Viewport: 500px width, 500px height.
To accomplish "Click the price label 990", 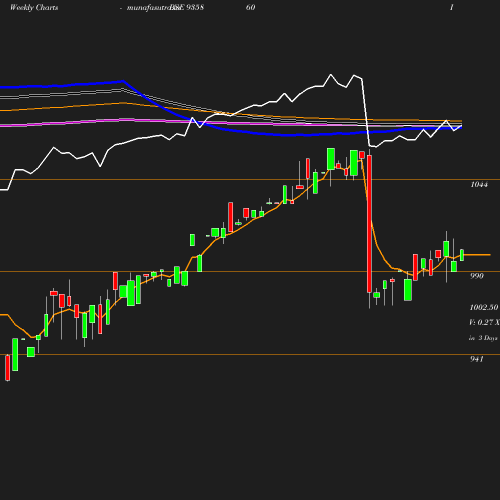I will point(477,276).
